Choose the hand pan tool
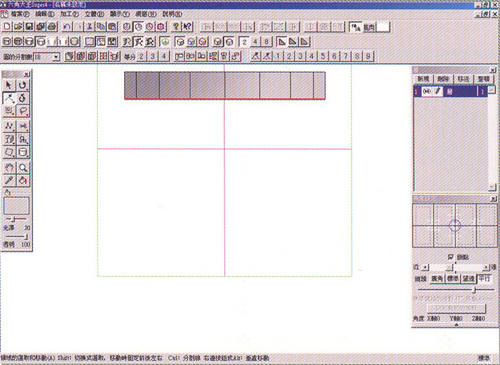Viewport: 500px width, 365px height. 9,168
